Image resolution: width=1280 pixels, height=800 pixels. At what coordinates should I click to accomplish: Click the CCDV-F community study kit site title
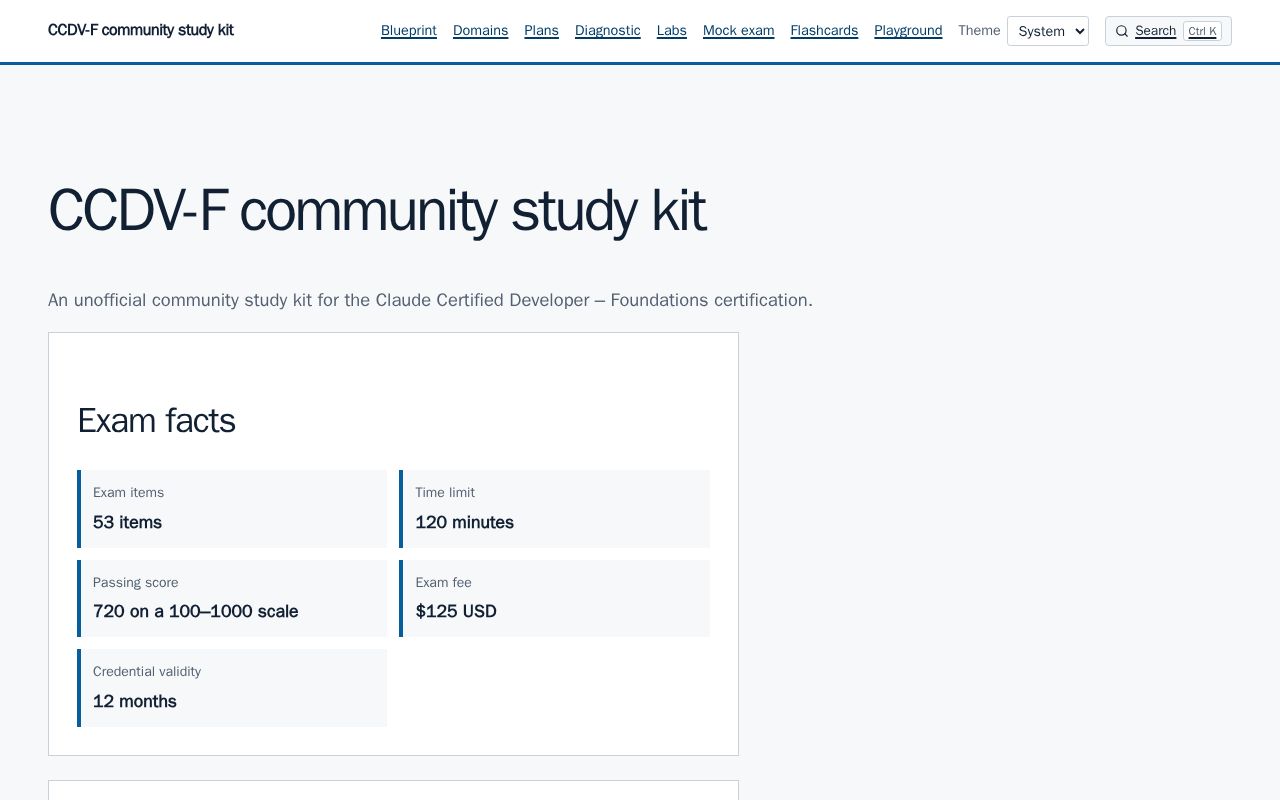click(141, 30)
